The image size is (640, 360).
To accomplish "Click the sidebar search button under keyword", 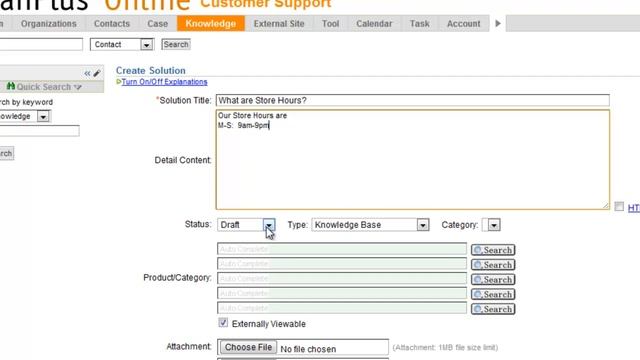I will tap(7, 153).
